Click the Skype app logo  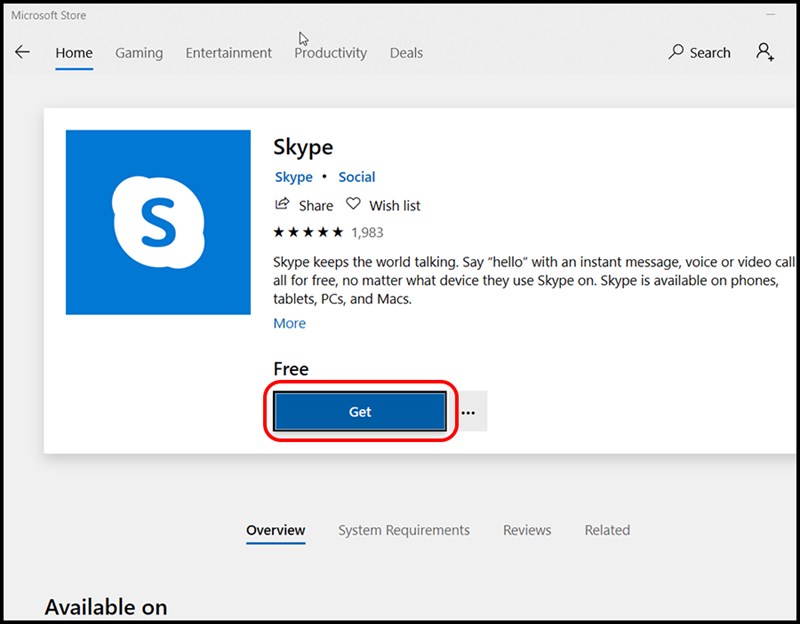pos(158,222)
